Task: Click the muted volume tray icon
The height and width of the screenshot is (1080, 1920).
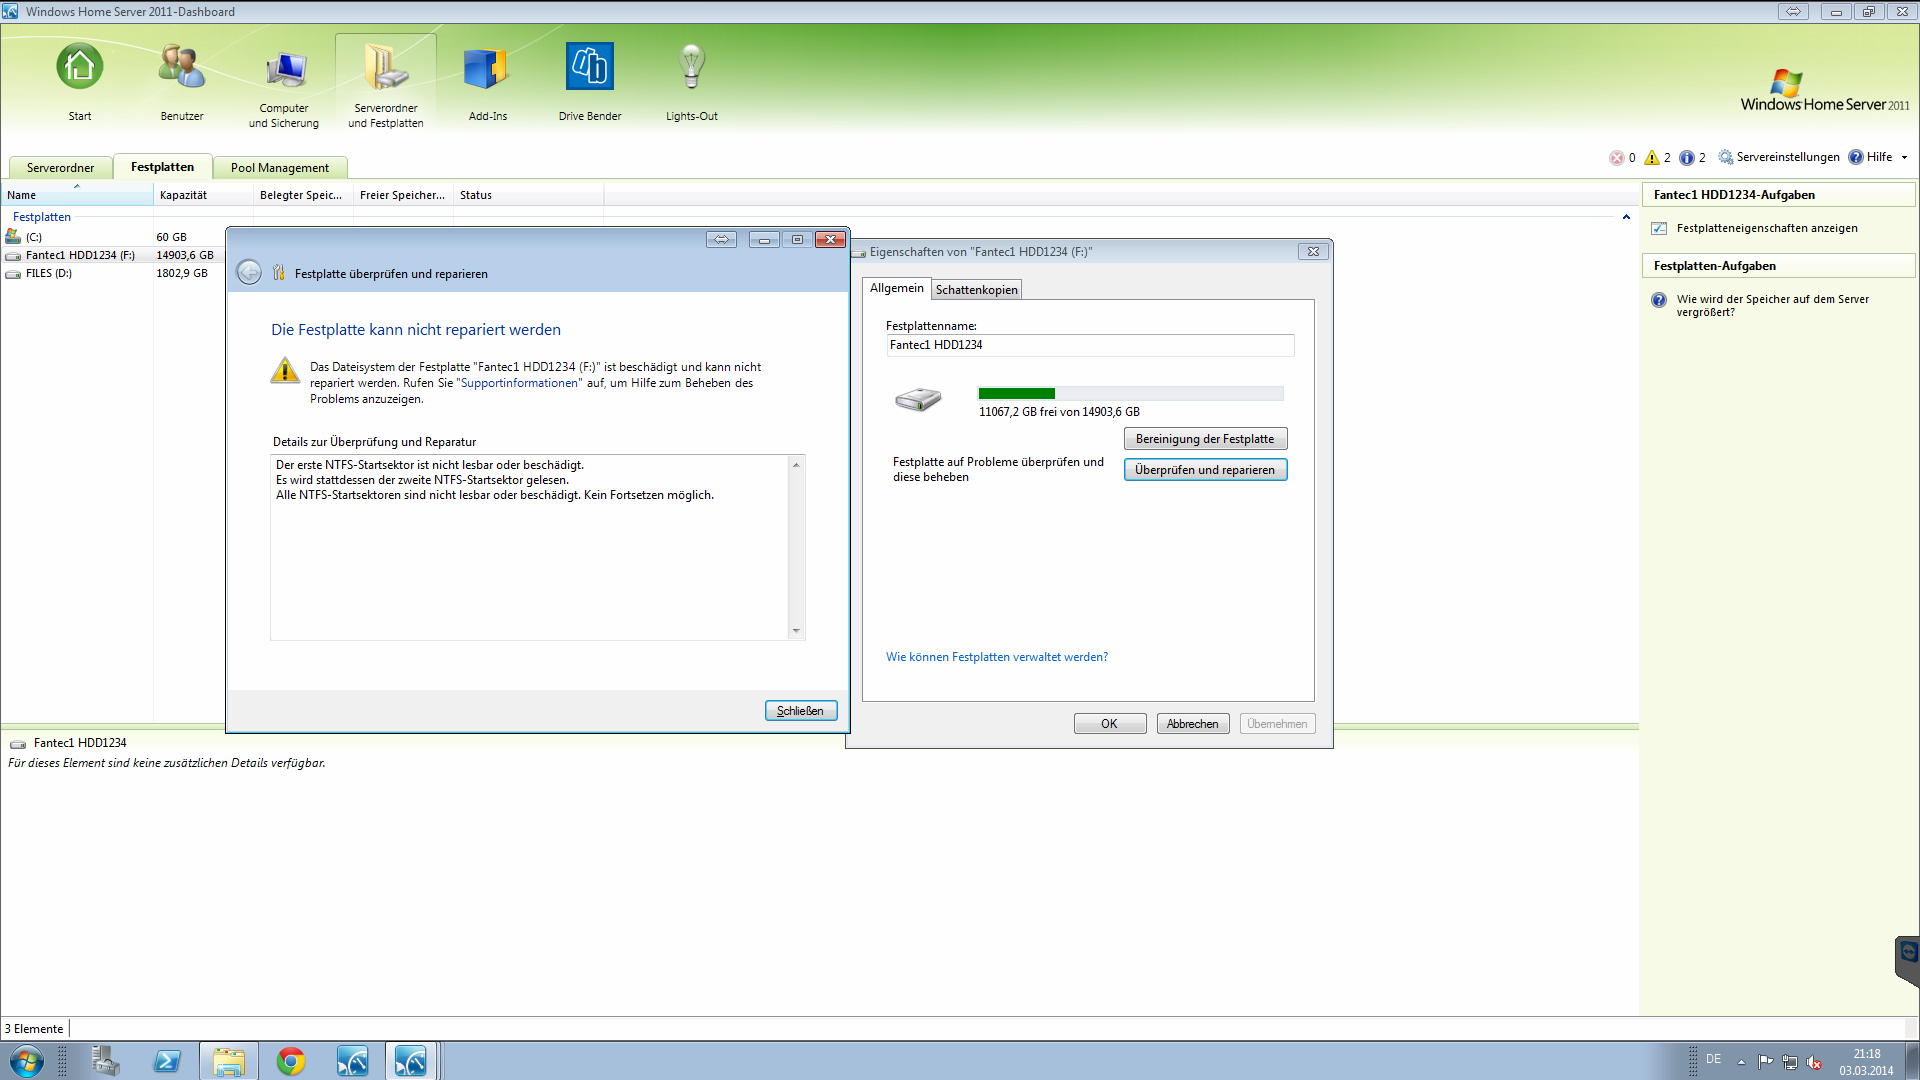Action: (x=1814, y=1062)
